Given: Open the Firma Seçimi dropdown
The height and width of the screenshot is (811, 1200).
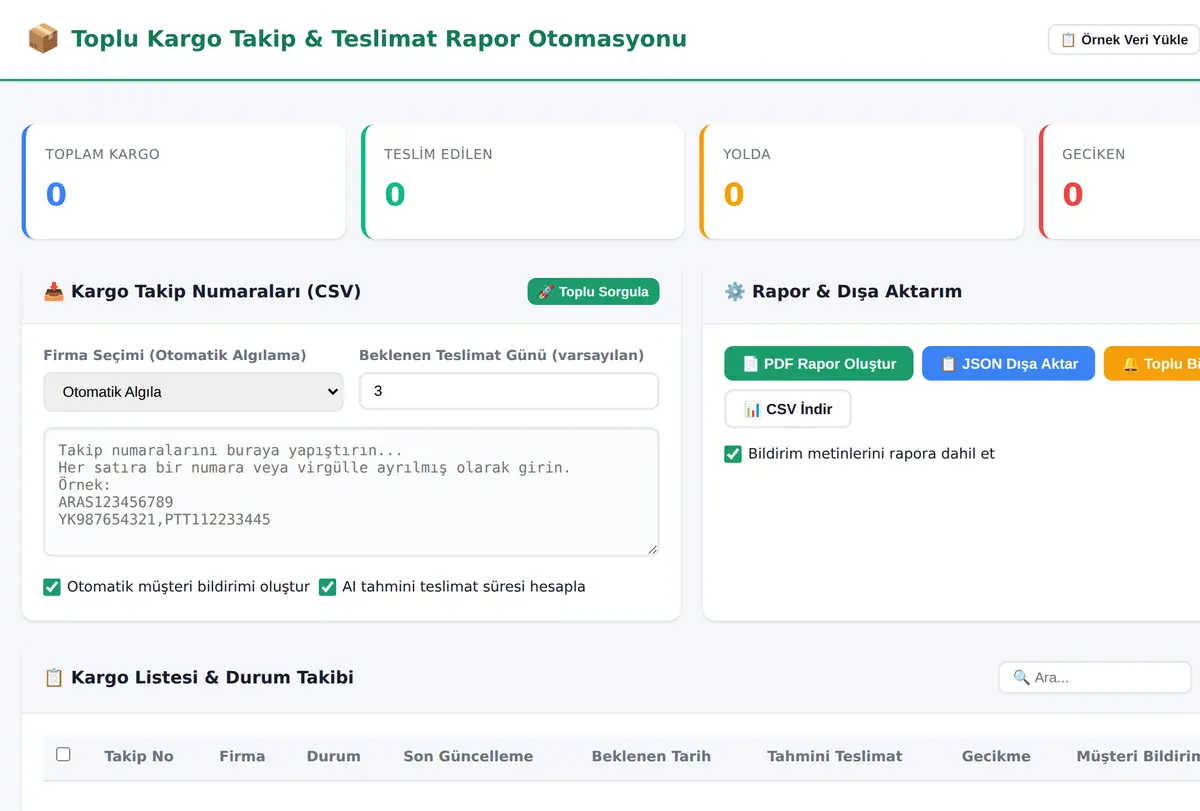Looking at the screenshot, I should (x=193, y=392).
